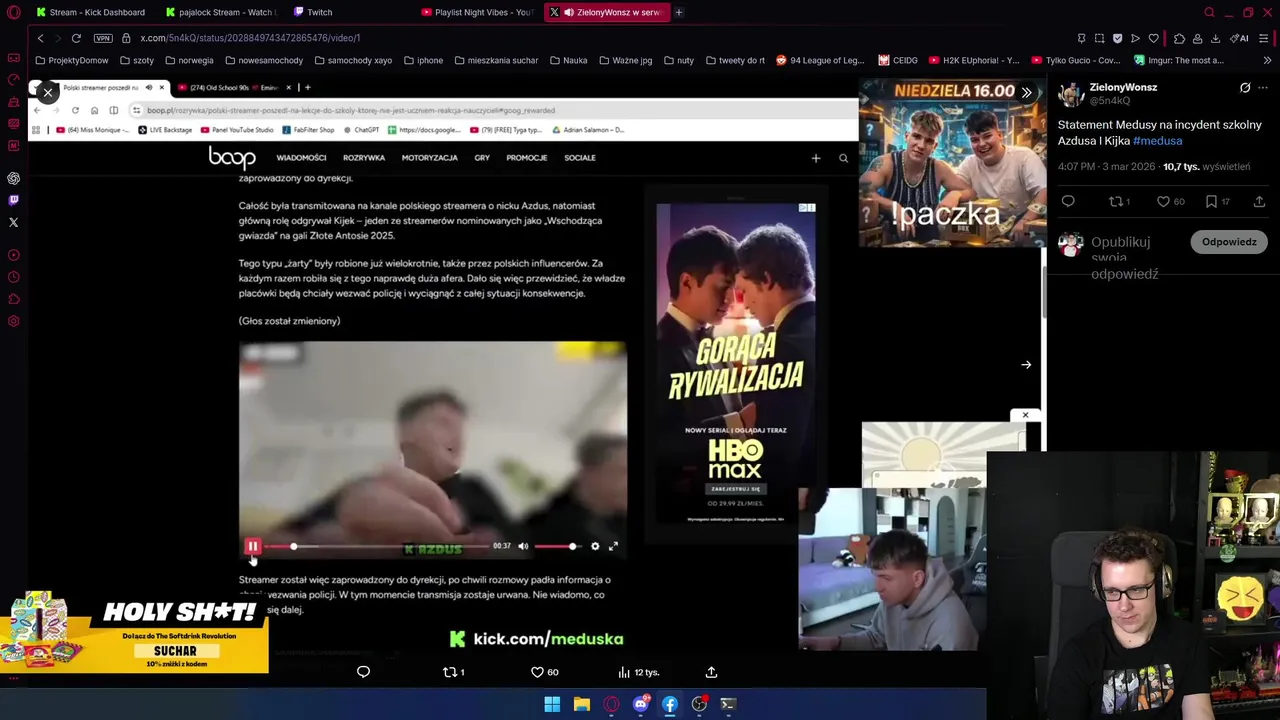Close the small popup near webcam overlay
Image resolution: width=1280 pixels, height=720 pixels.
1025,415
